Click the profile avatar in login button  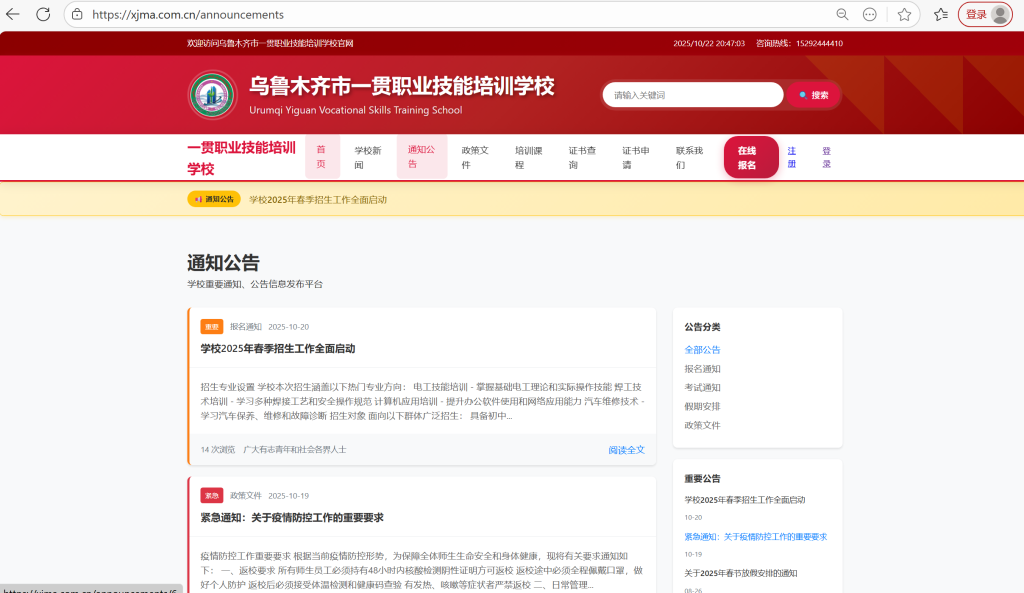point(999,14)
